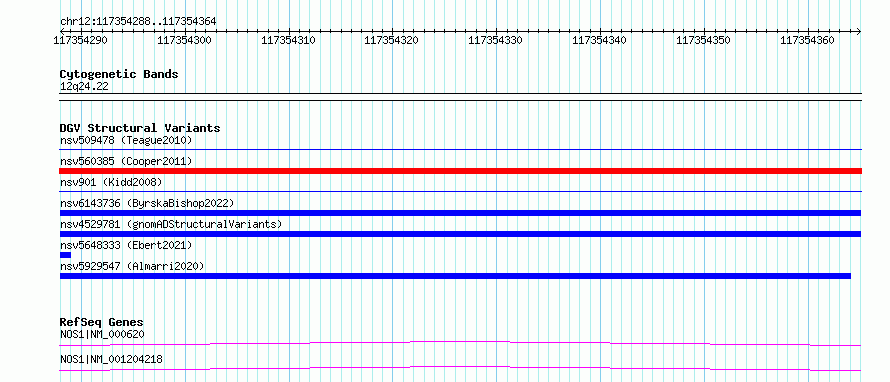This screenshot has width=890, height=382.
Task: Select the Cytogenetic Bands track title
Action: tap(119, 74)
